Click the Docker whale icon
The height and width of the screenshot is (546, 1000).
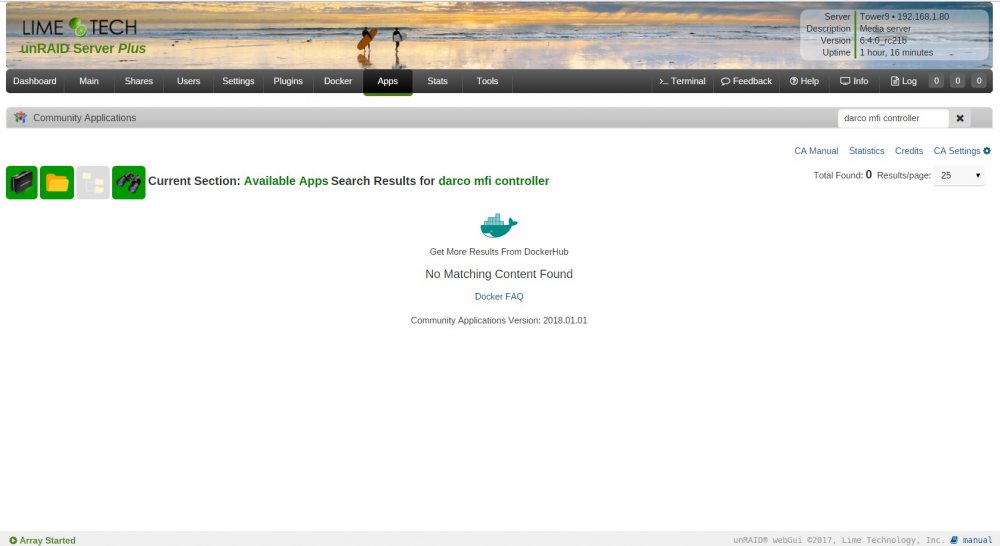(499, 226)
